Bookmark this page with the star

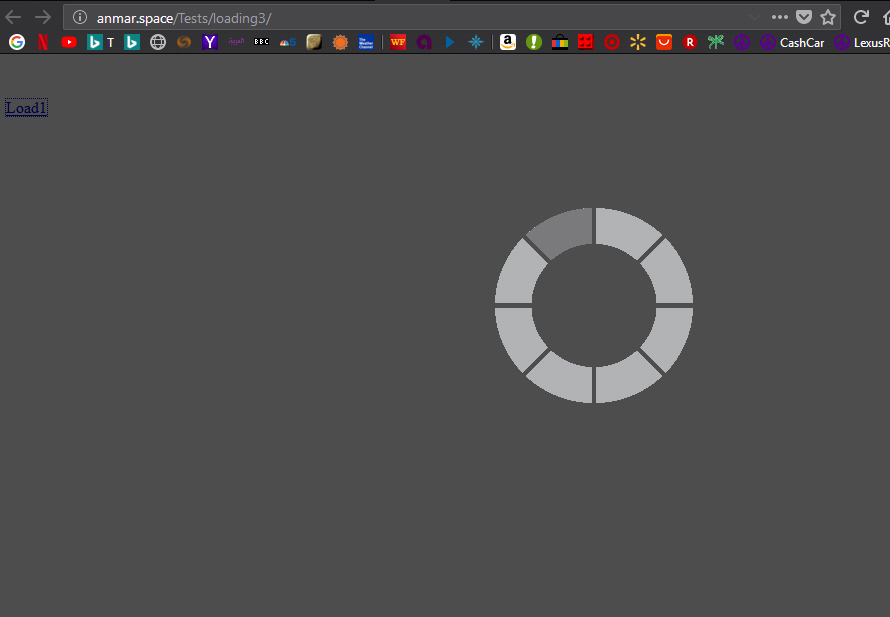click(x=828, y=17)
